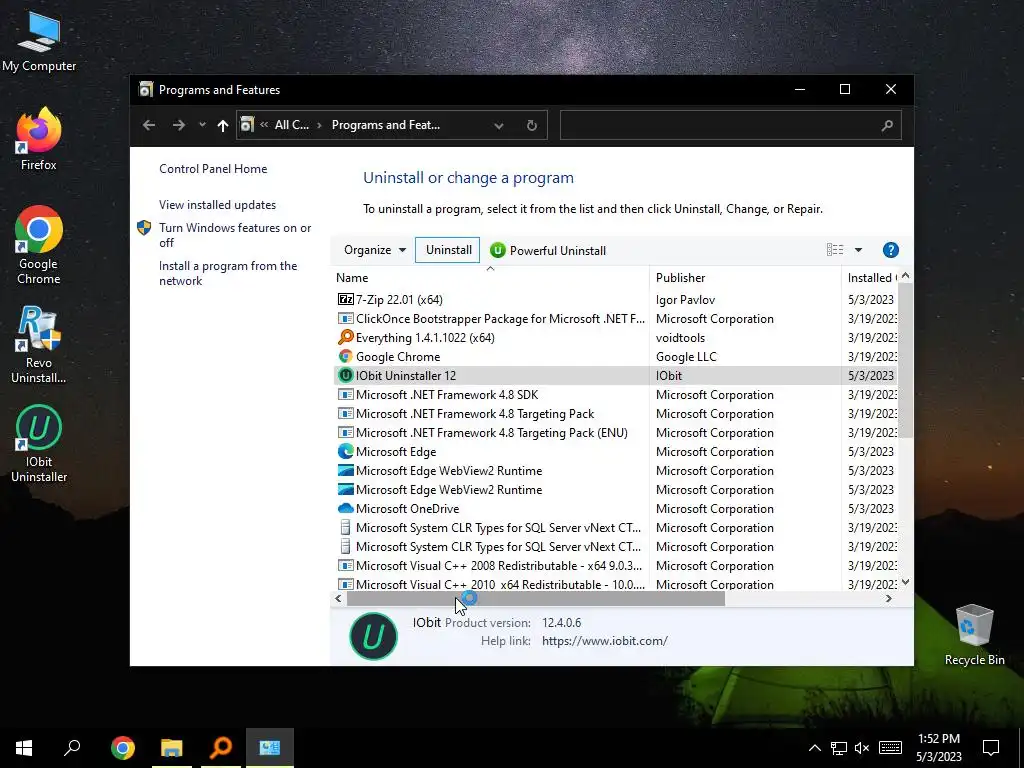
Task: Click the change view layout icon
Action: (835, 250)
